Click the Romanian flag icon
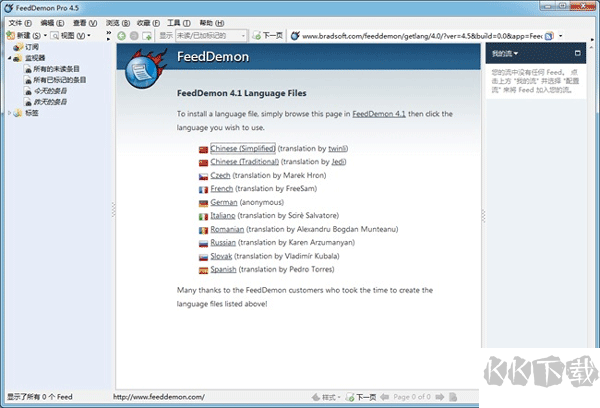The image size is (600, 408). click(x=203, y=230)
